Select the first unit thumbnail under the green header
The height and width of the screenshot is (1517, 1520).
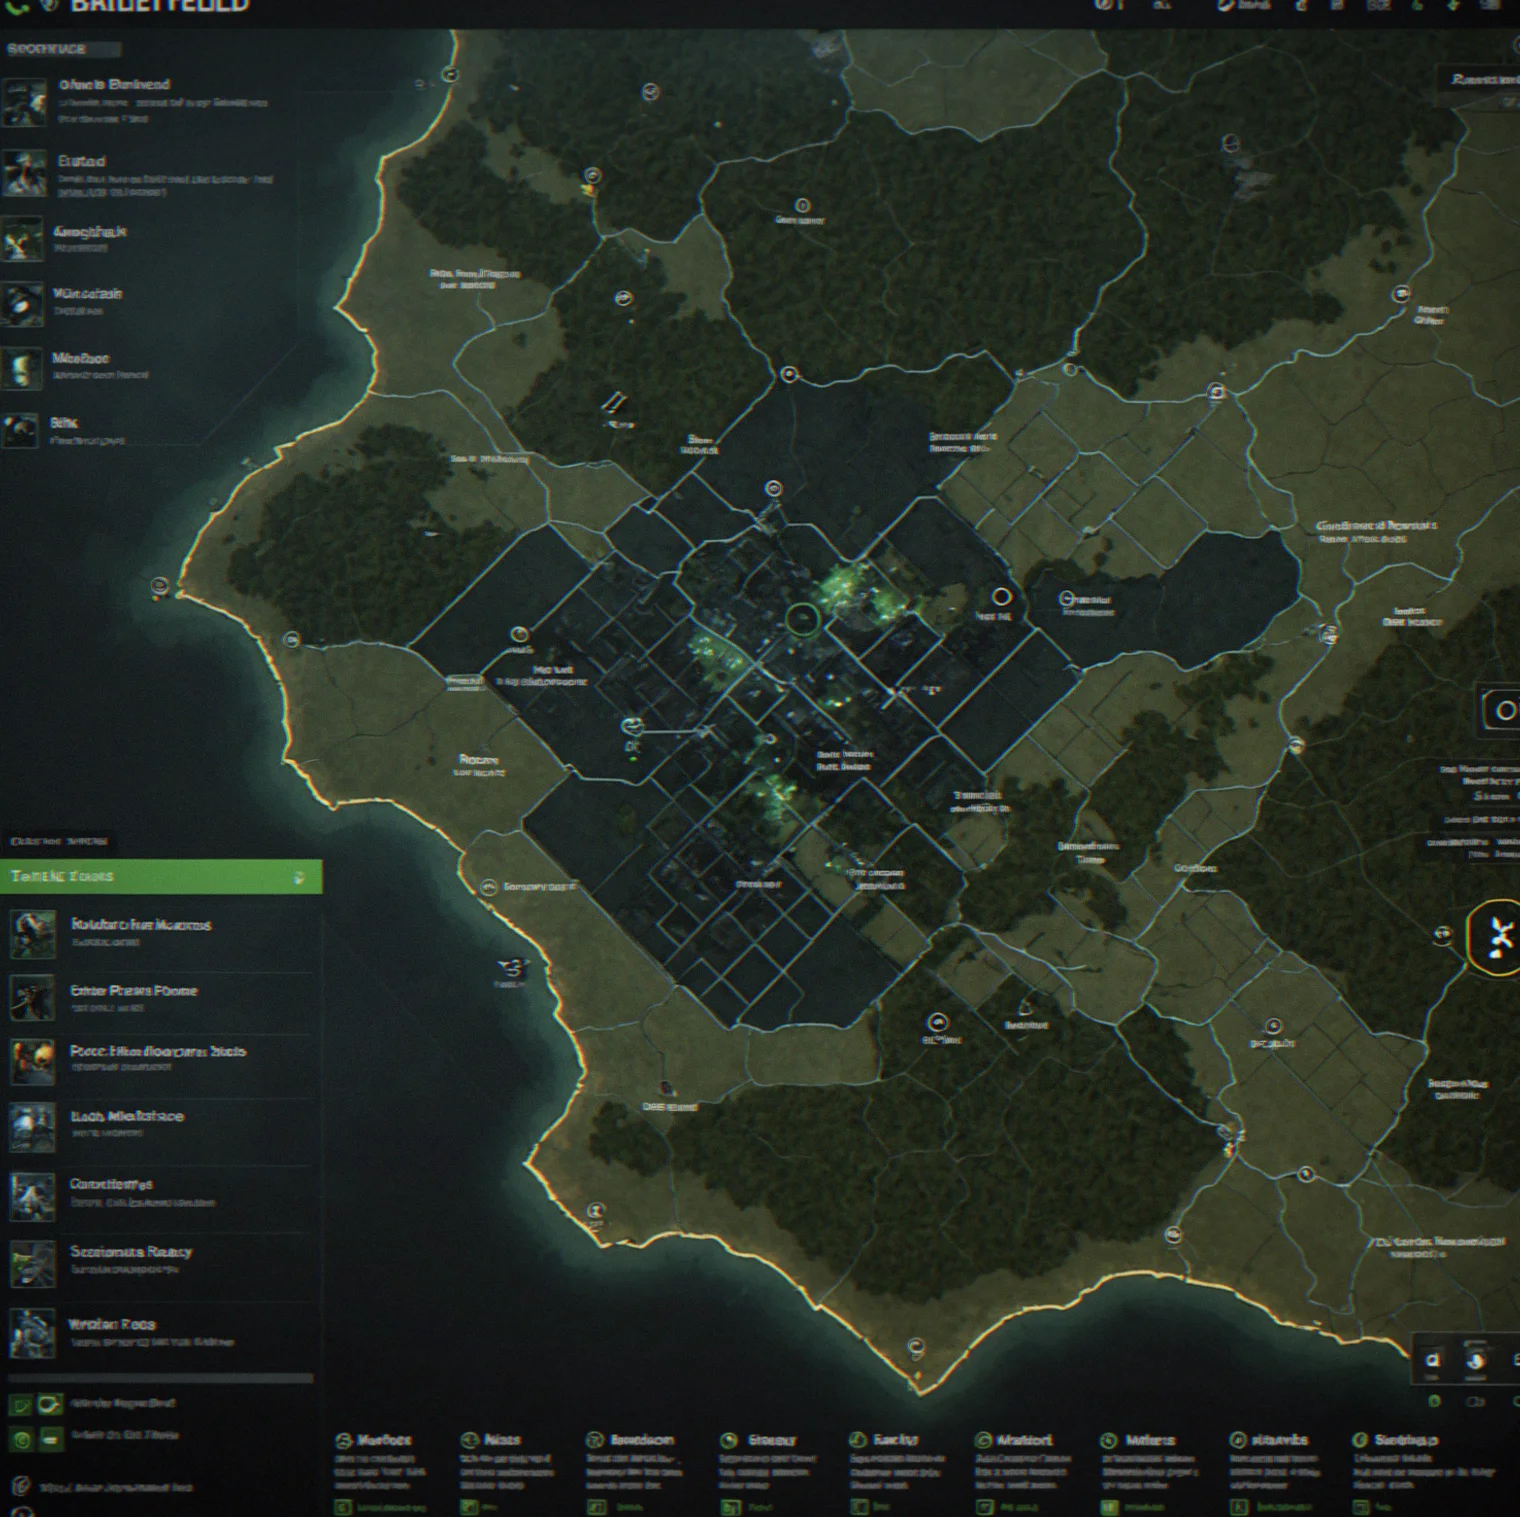tap(33, 934)
